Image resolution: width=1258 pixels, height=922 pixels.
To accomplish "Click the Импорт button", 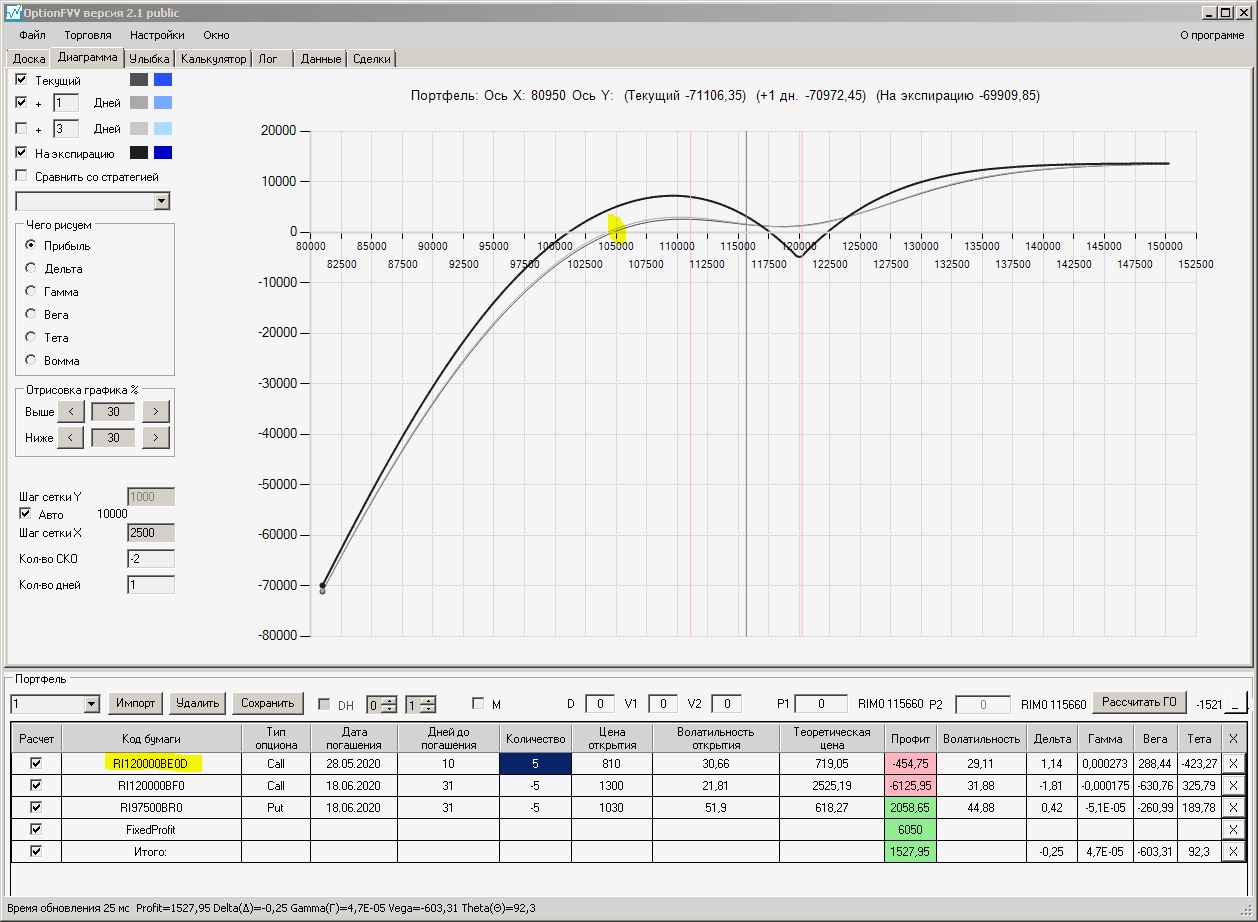I will pyautogui.click(x=135, y=703).
